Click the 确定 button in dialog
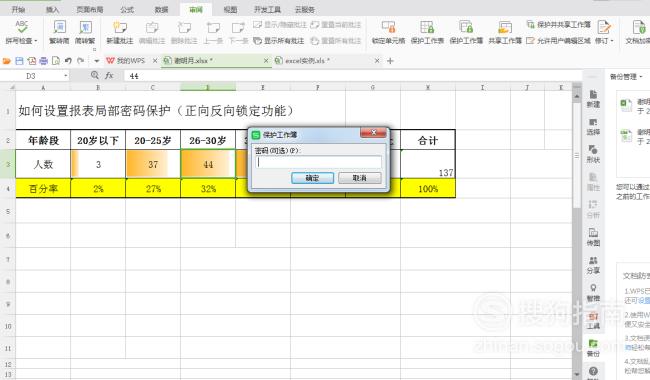This screenshot has width=650, height=380. 312,178
